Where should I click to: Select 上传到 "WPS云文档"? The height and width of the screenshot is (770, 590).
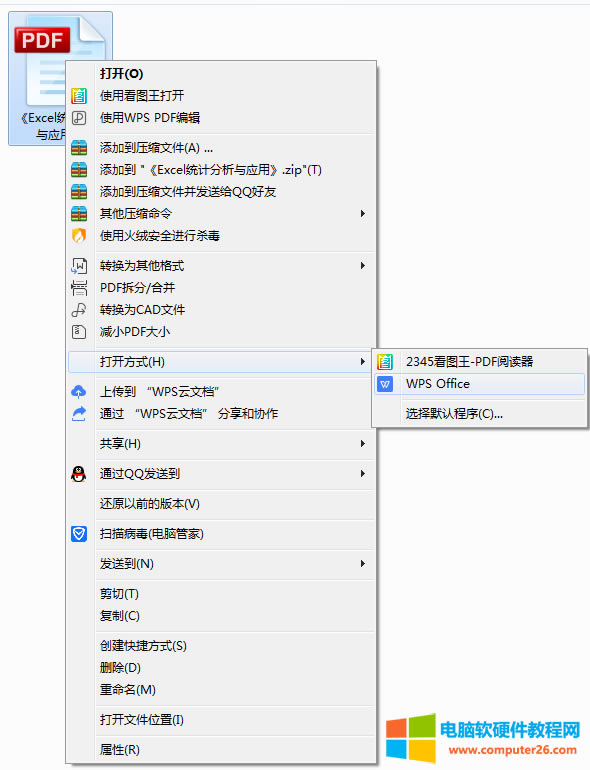click(221, 392)
